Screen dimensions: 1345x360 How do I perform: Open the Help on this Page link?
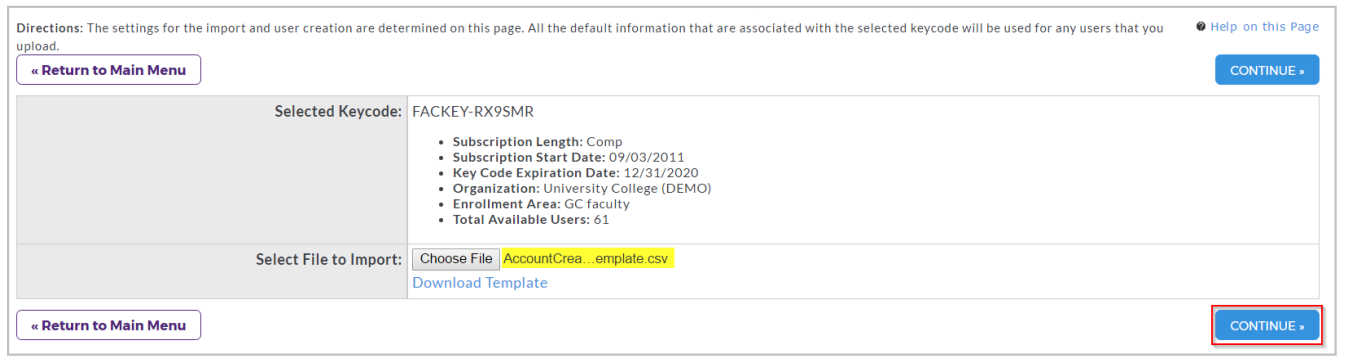(1264, 27)
